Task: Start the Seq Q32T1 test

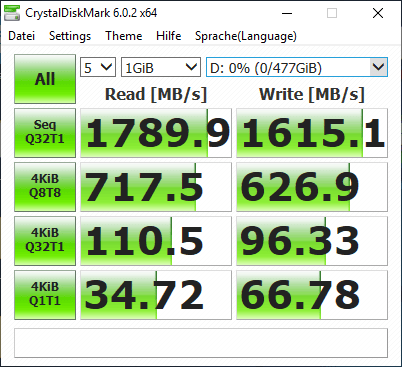Action: (45, 133)
